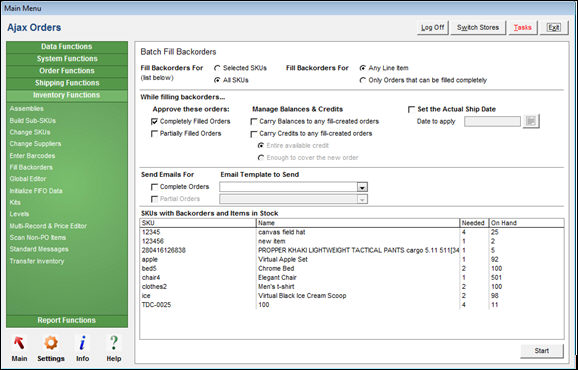Open the Help question mark icon
Image resolution: width=578 pixels, height=370 pixels.
point(114,343)
